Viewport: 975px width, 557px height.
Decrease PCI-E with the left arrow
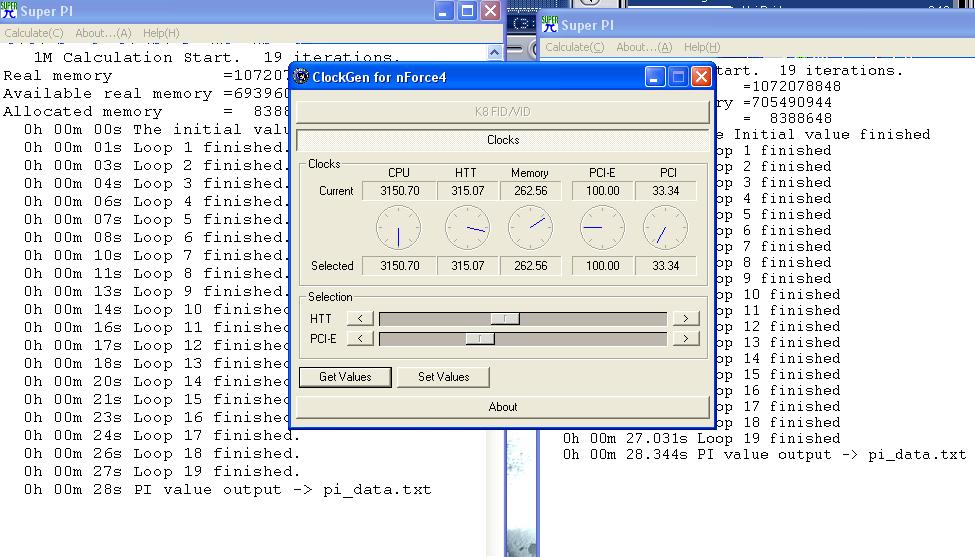[x=360, y=339]
